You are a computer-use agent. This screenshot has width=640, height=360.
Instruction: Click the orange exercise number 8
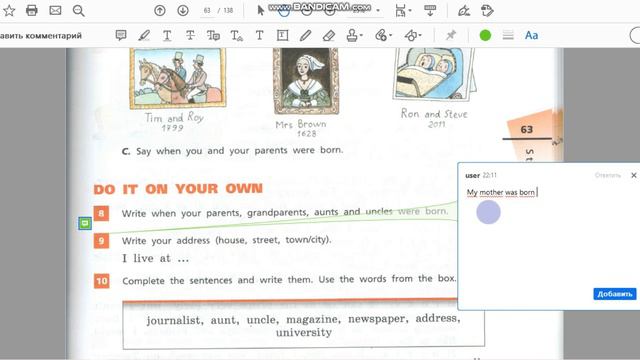101,213
